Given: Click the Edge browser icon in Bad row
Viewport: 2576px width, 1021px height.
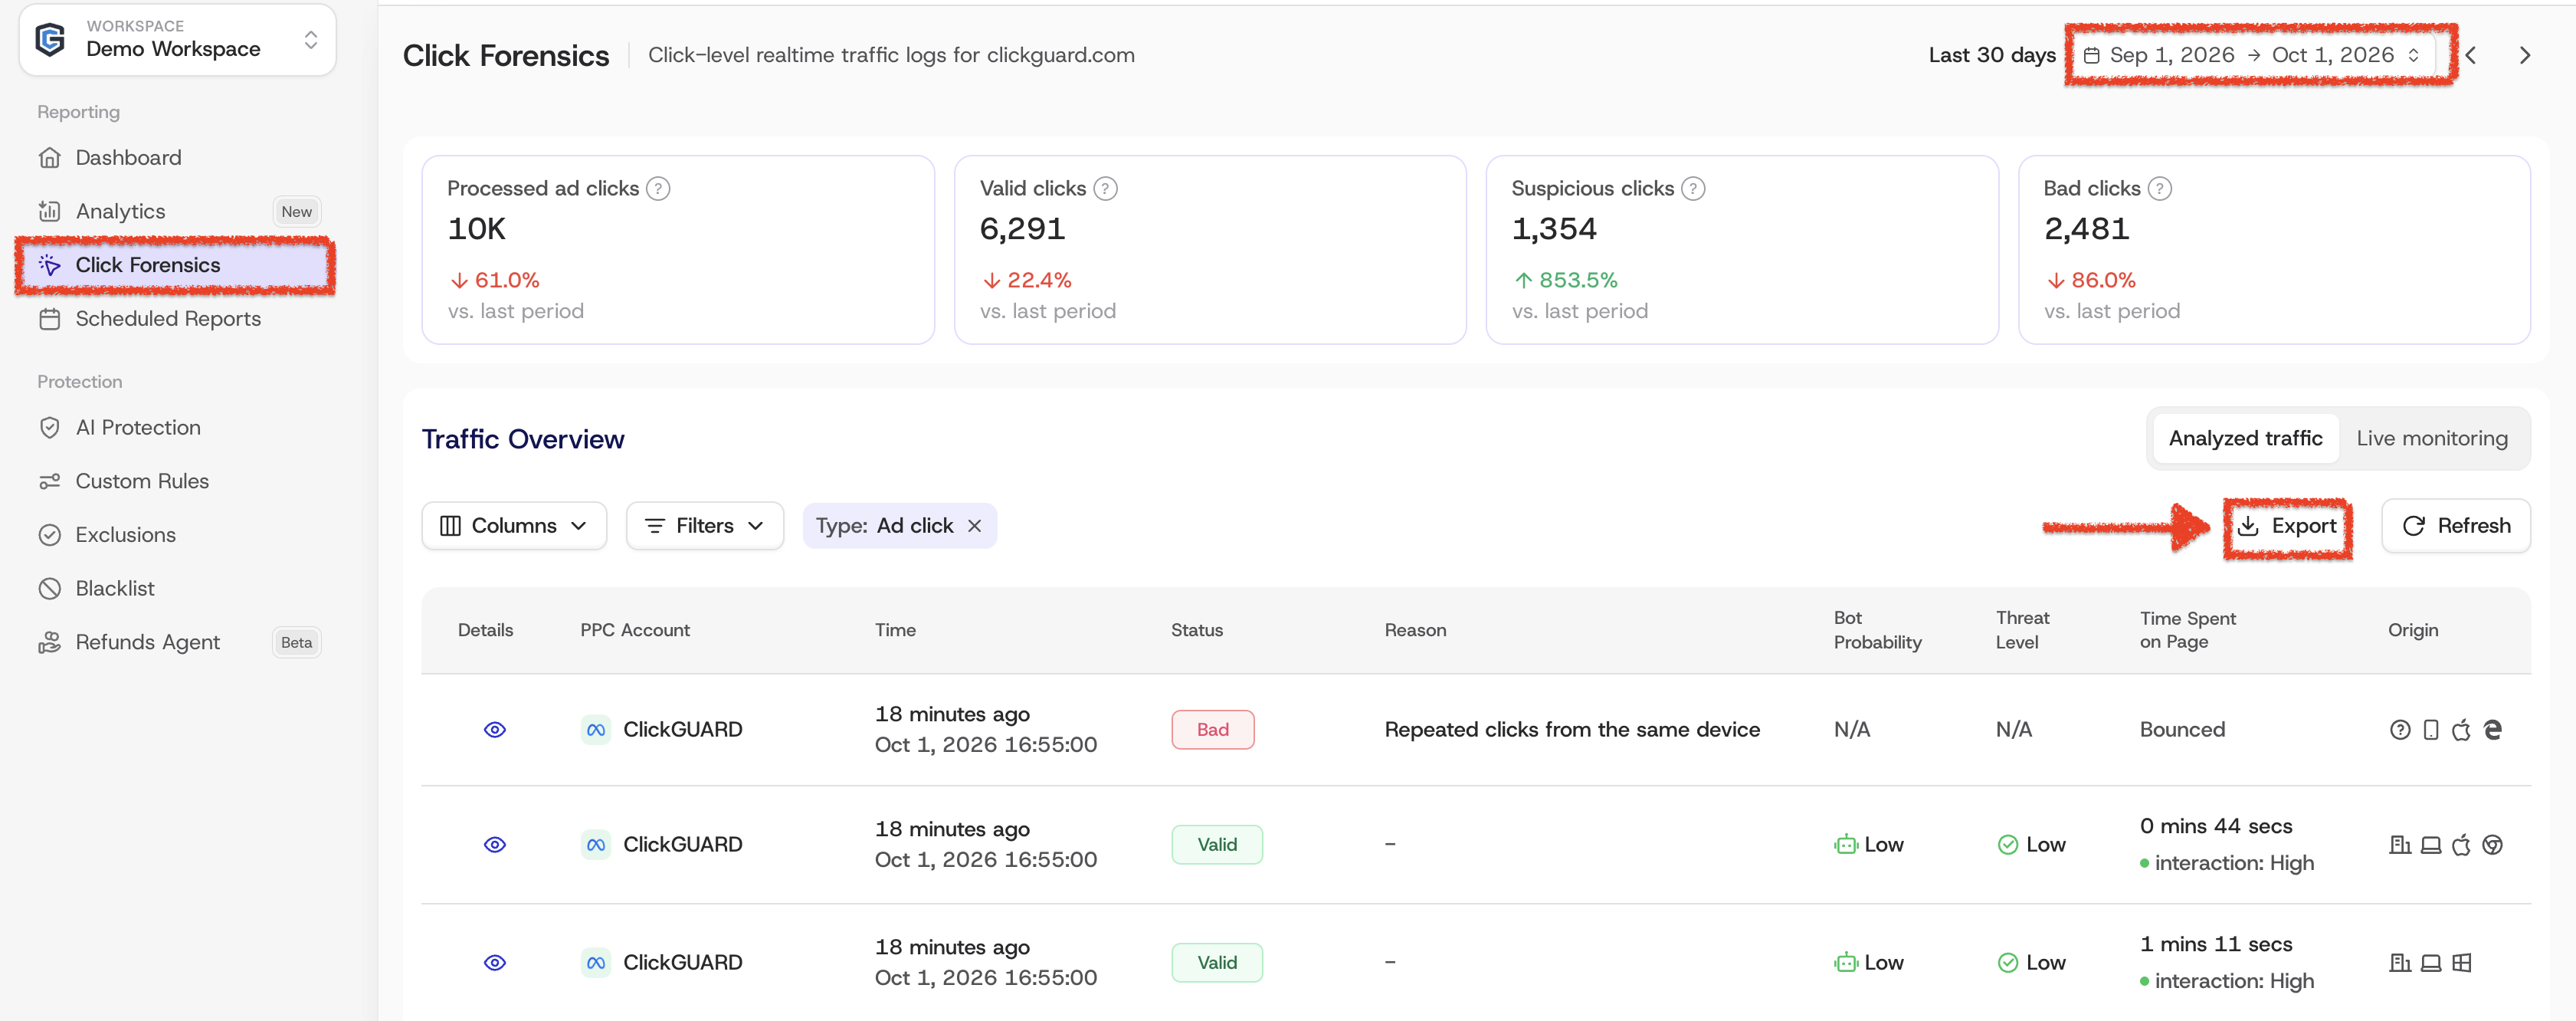Looking at the screenshot, I should point(2493,730).
